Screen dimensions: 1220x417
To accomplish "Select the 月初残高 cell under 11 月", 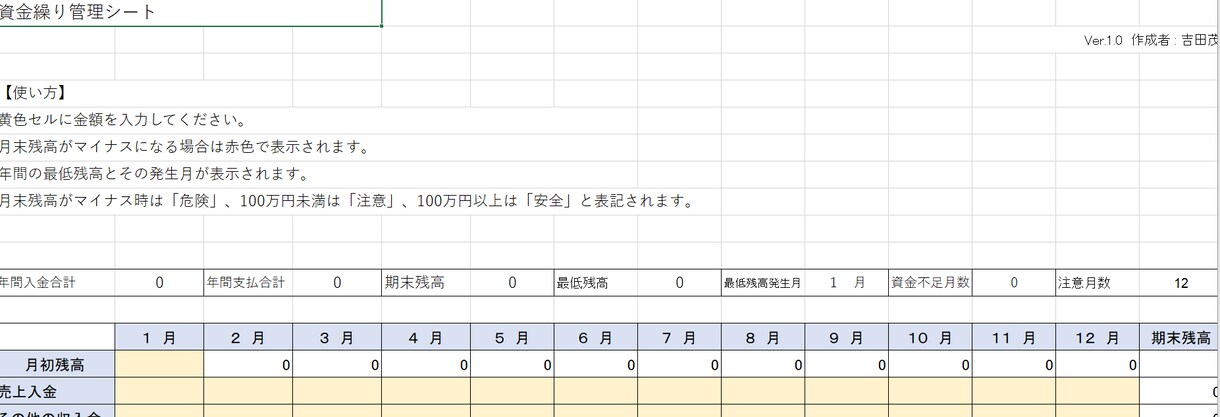I will [x=1013, y=364].
